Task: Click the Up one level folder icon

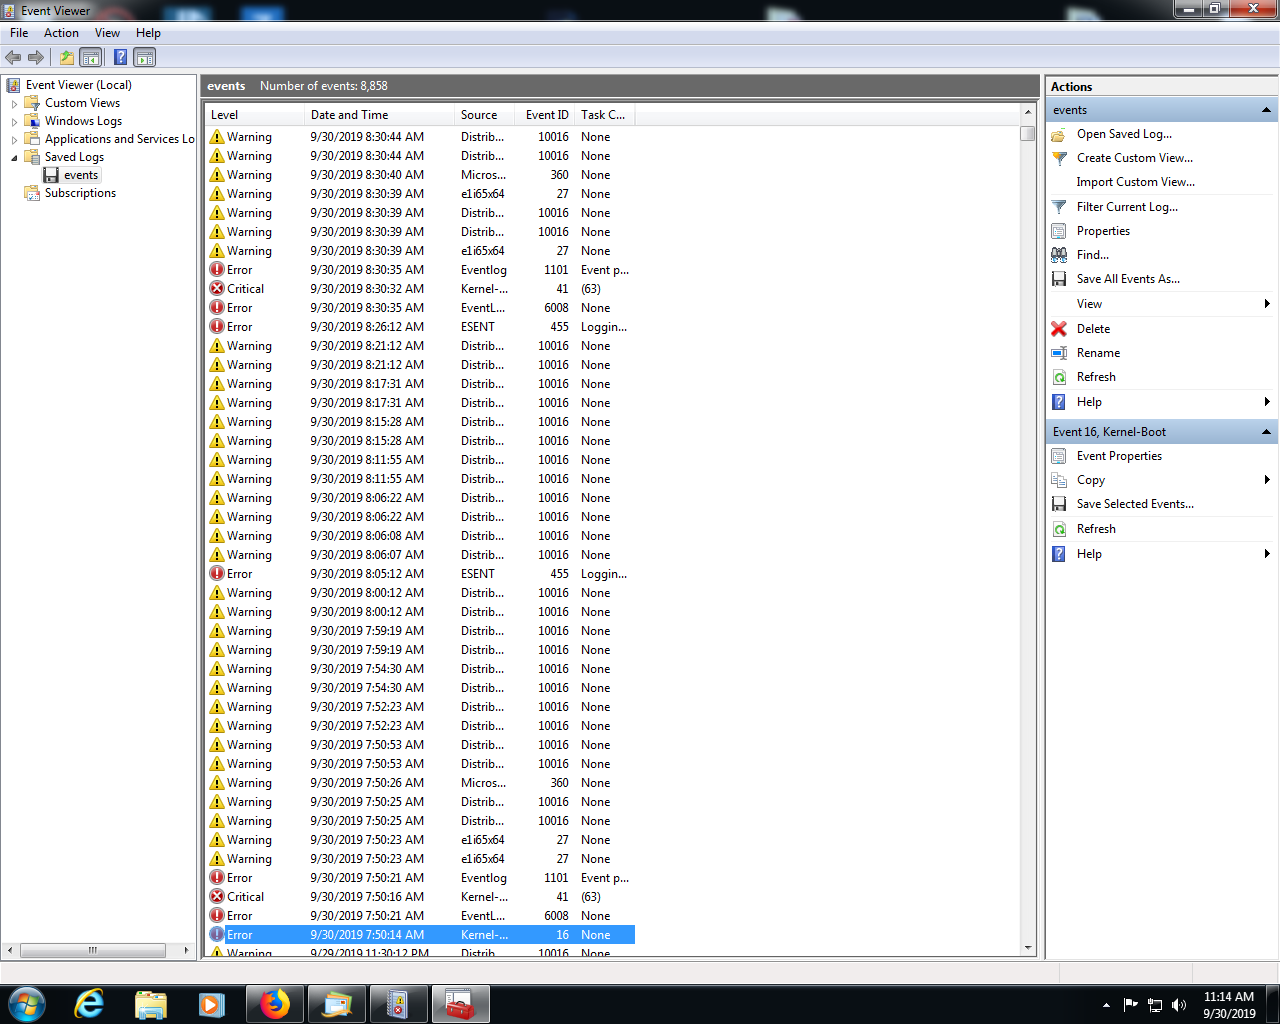Action: tap(66, 57)
